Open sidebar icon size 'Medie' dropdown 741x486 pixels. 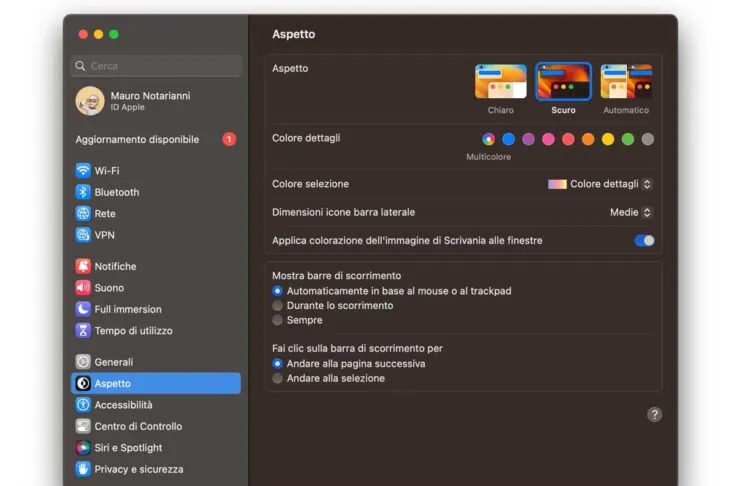tap(631, 212)
